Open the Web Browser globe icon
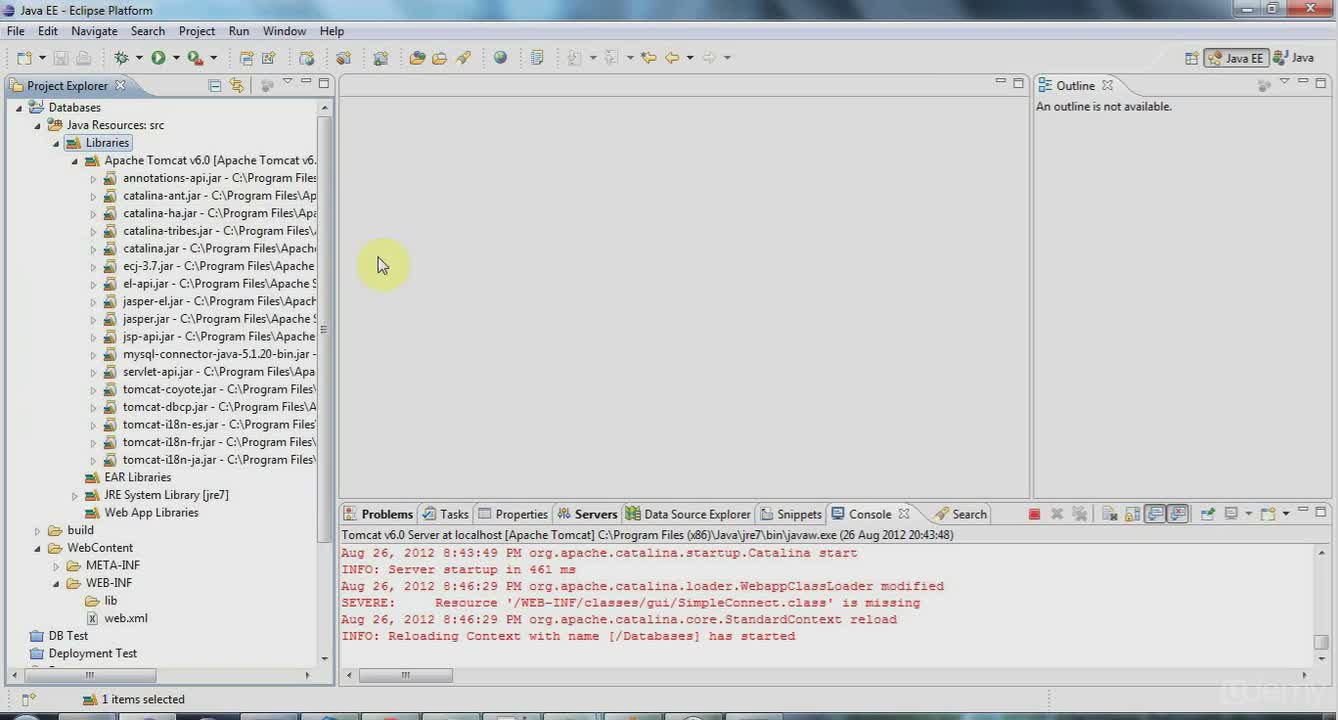 [500, 58]
